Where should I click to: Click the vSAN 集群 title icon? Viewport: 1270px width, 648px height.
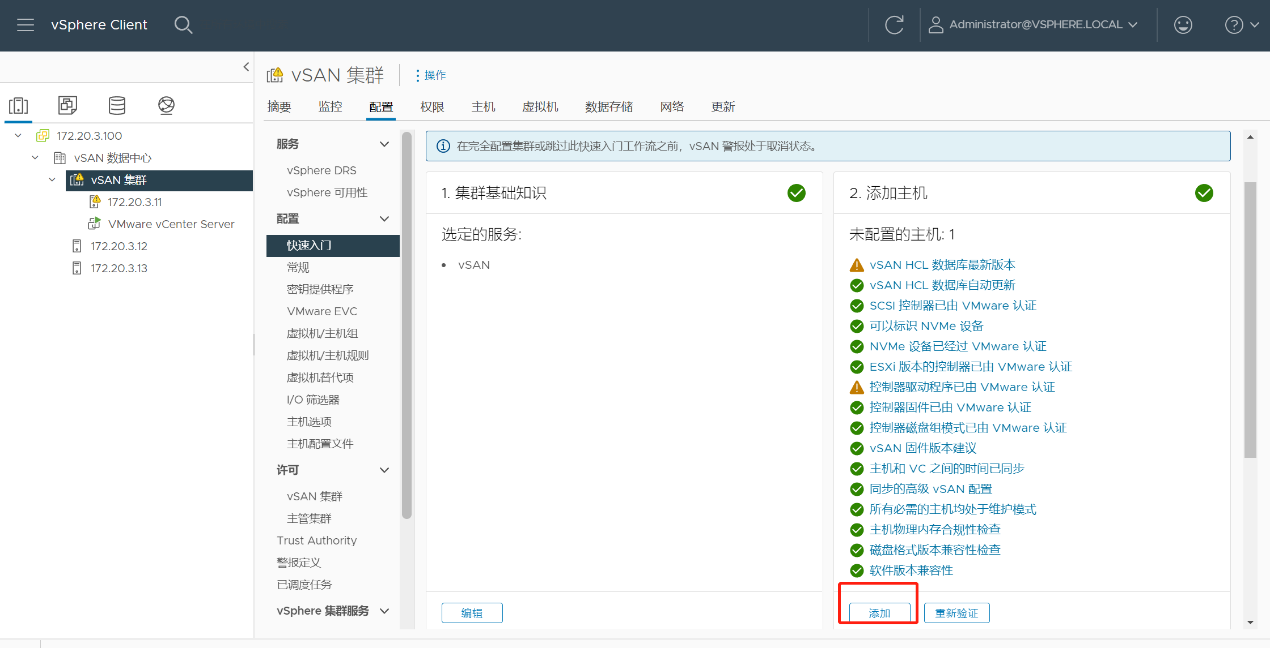(x=275, y=76)
